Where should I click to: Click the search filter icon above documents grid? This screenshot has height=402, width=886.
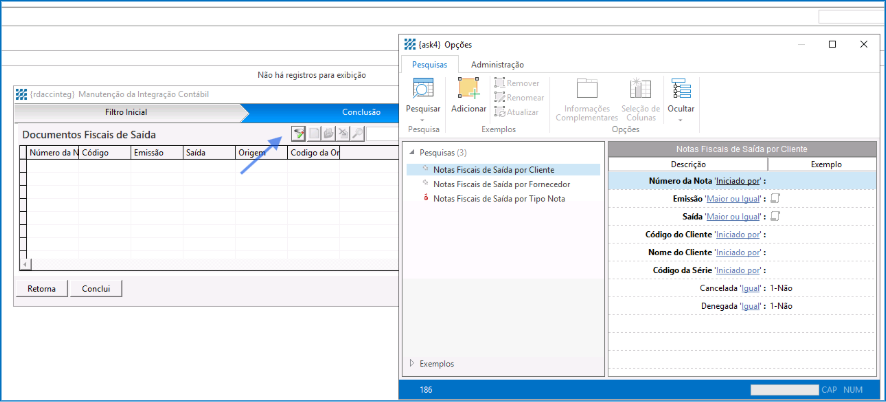tap(298, 134)
